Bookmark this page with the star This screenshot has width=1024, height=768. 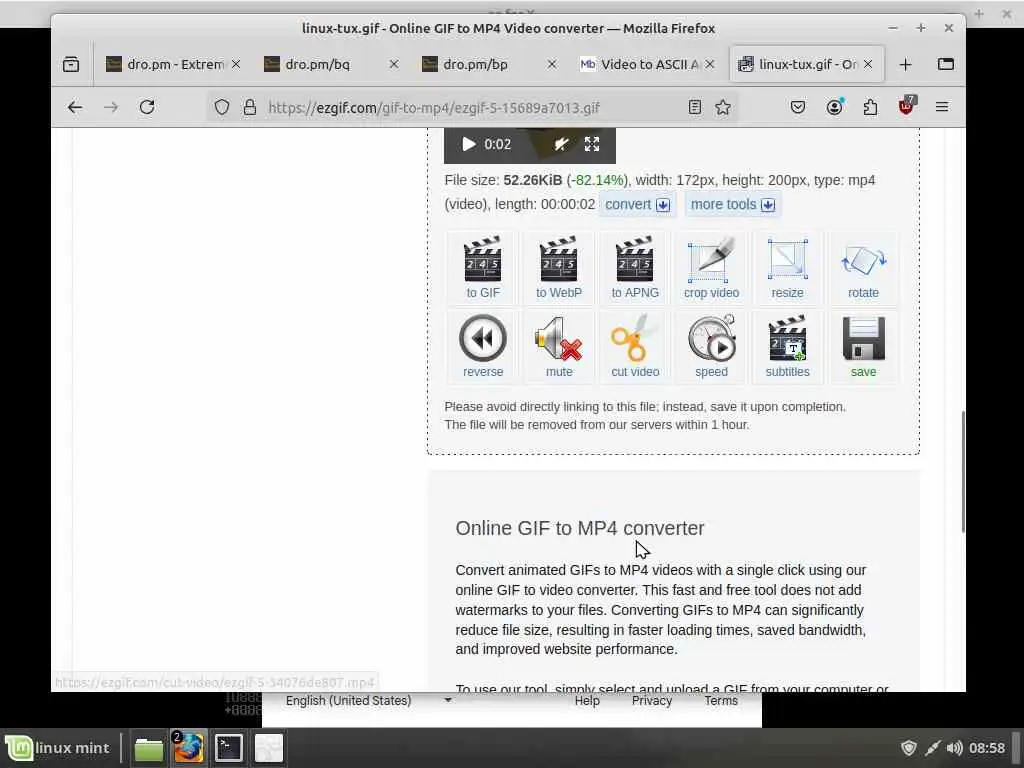pyautogui.click(x=723, y=107)
